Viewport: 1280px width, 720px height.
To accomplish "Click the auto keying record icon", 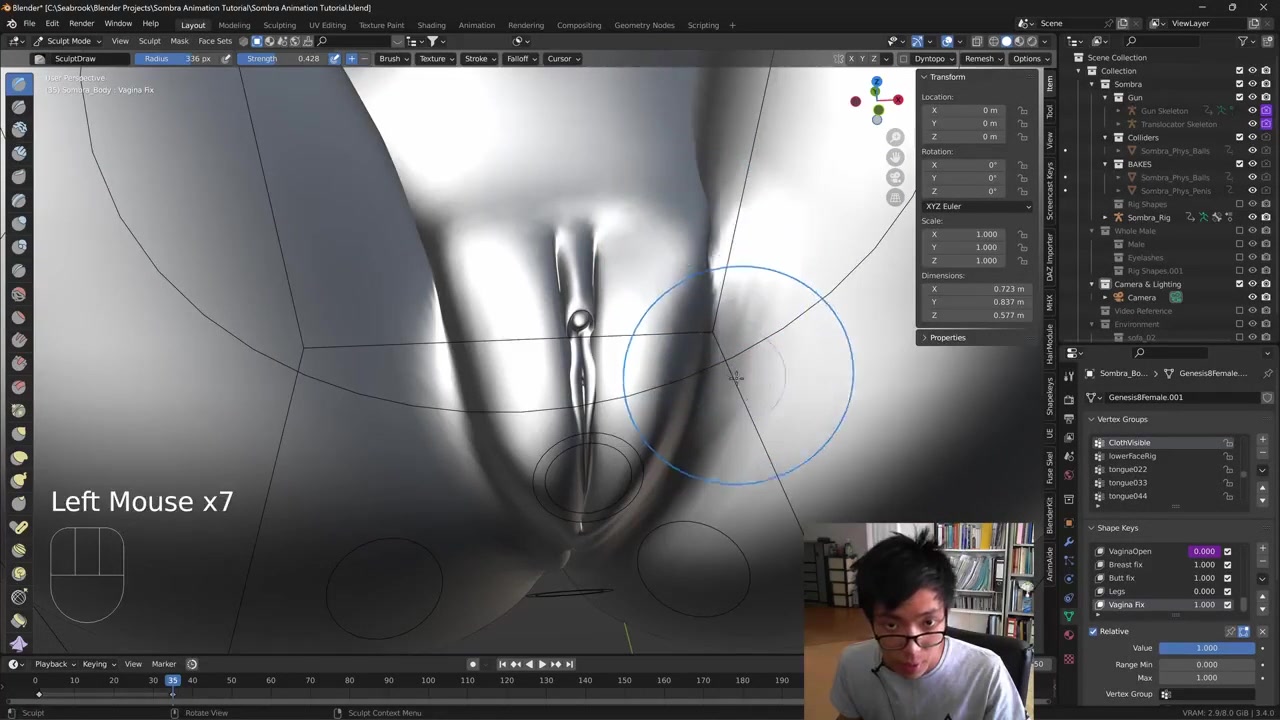I will [473, 664].
